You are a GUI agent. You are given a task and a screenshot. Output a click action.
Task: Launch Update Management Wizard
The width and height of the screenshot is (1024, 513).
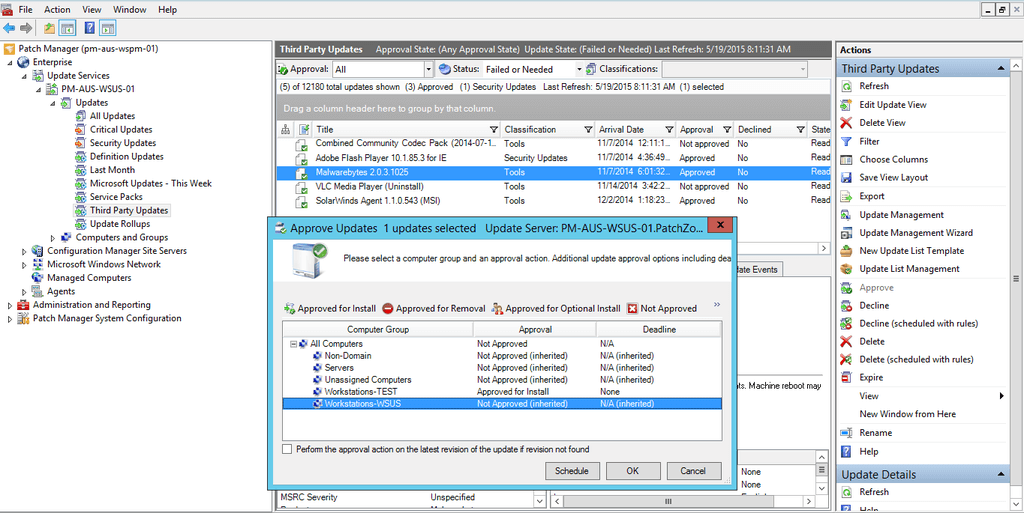point(916,232)
